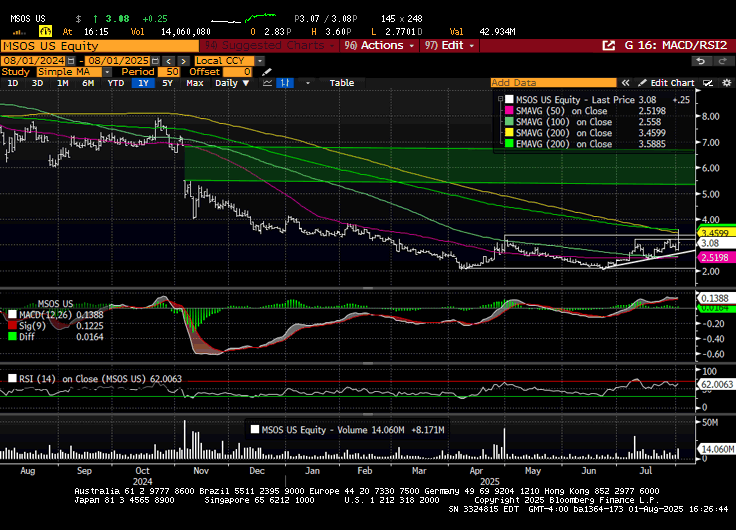
Task: Shift date range forward with right arrow
Action: (184, 61)
